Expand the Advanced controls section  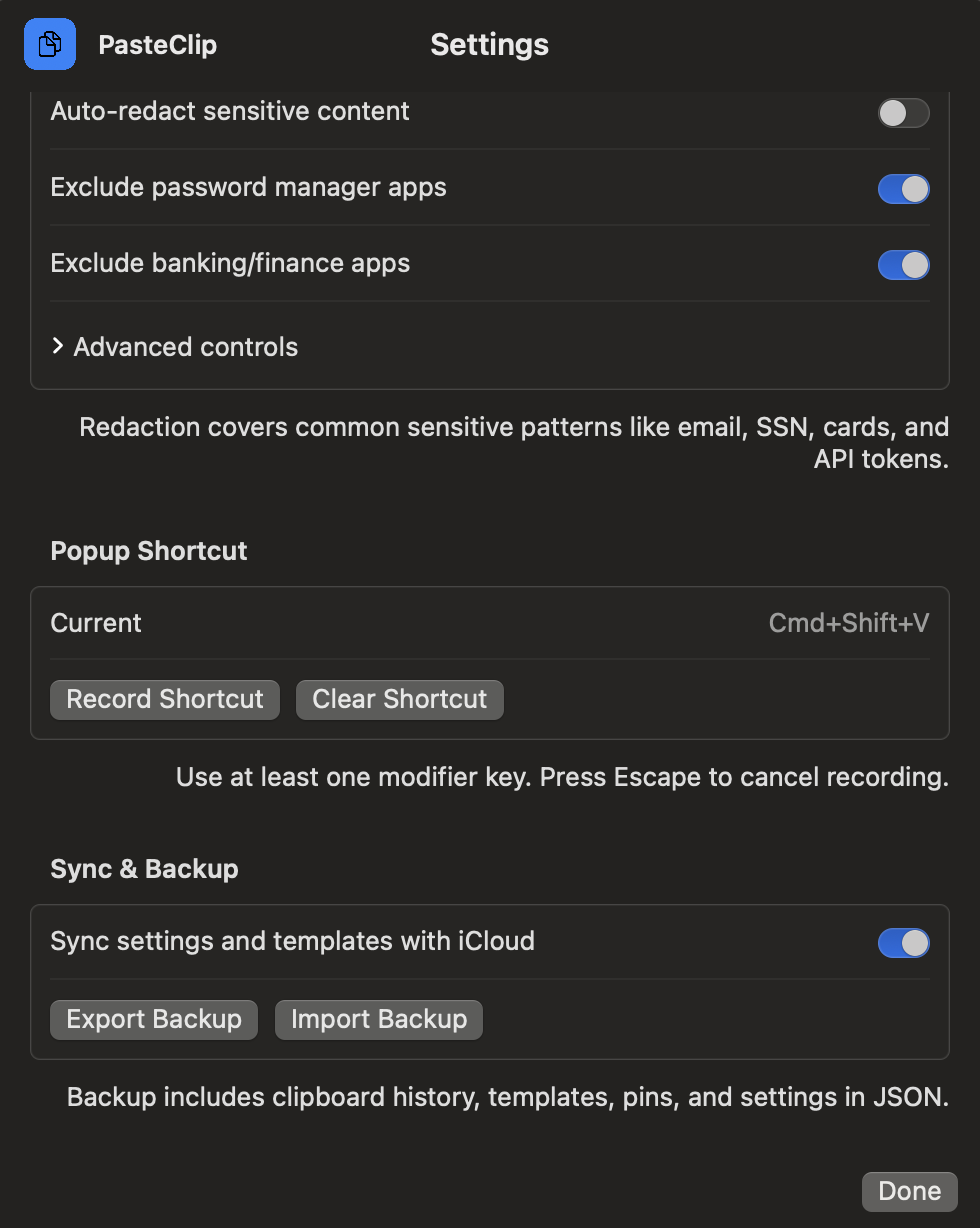click(186, 346)
